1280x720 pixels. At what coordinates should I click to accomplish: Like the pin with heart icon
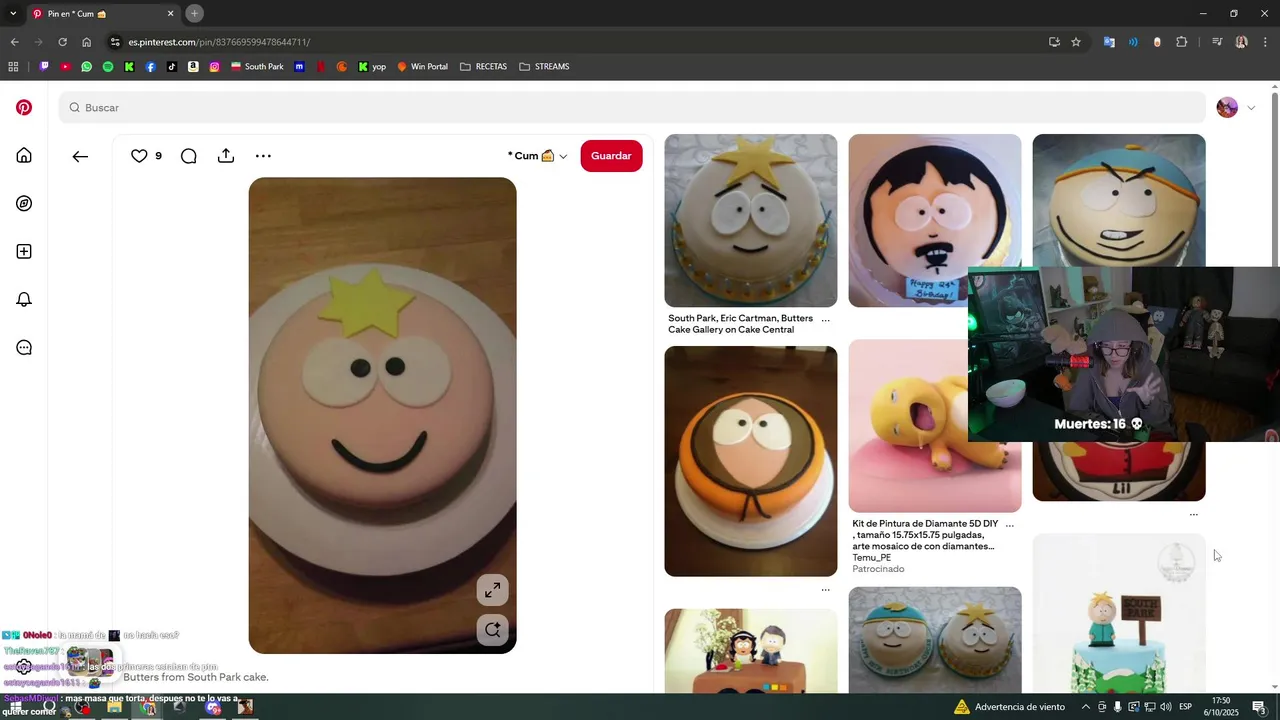[x=139, y=156]
